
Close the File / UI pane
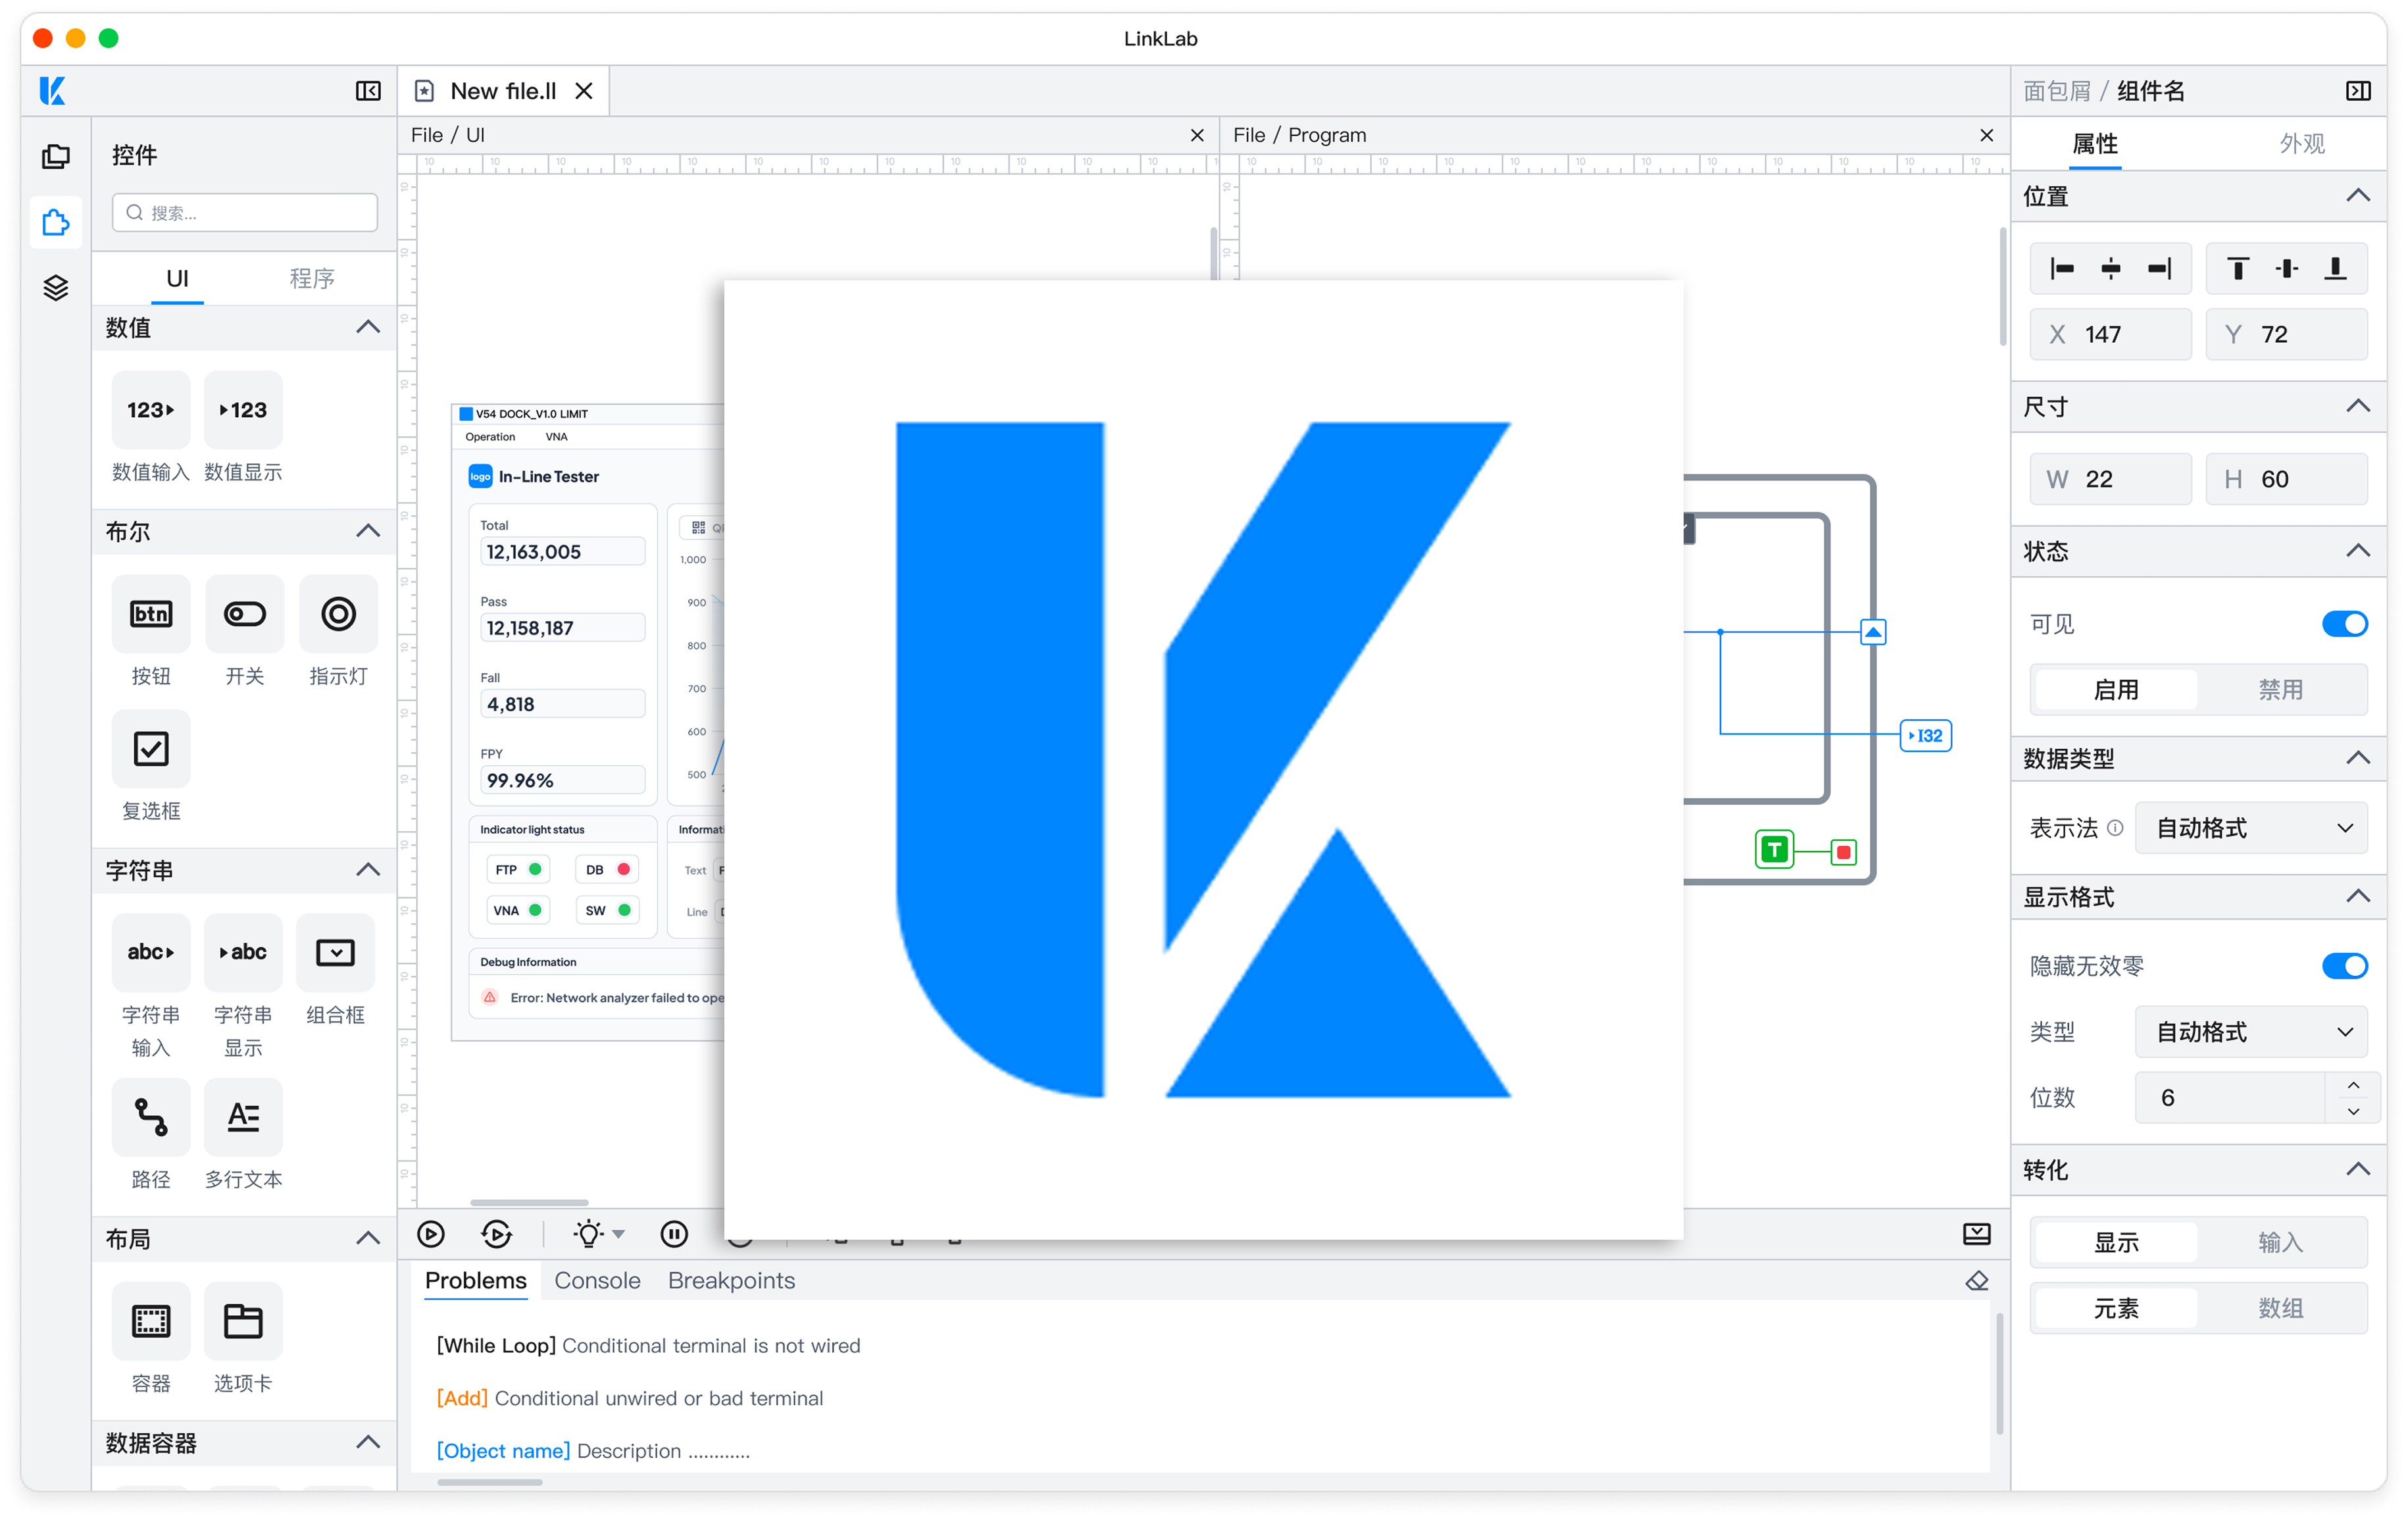pyautogui.click(x=1197, y=135)
